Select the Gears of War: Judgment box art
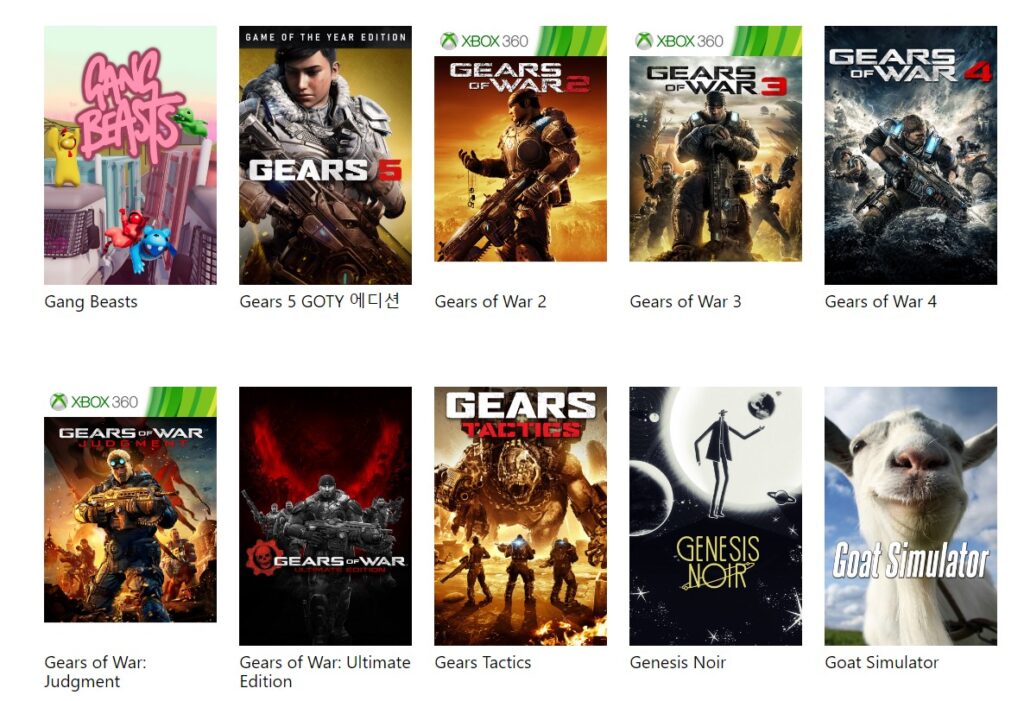Screen dimensions: 1024x701 (130, 504)
